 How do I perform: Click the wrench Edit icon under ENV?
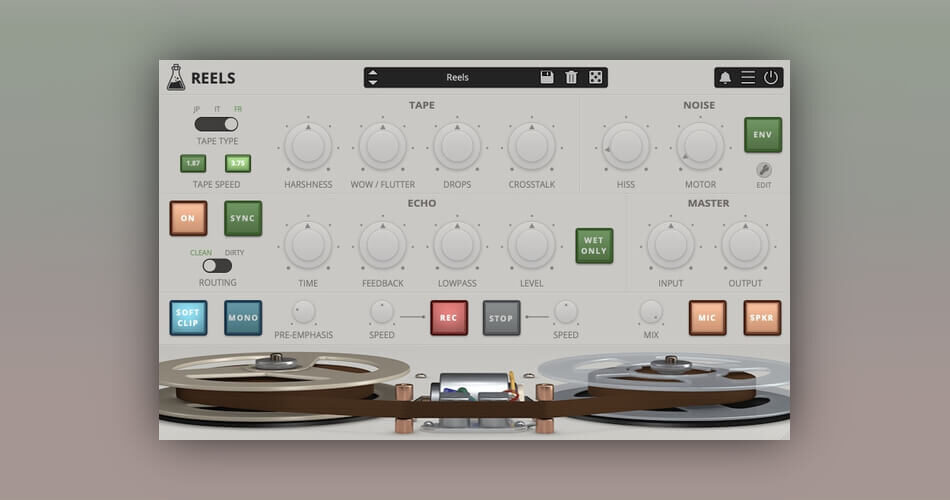pos(764,170)
